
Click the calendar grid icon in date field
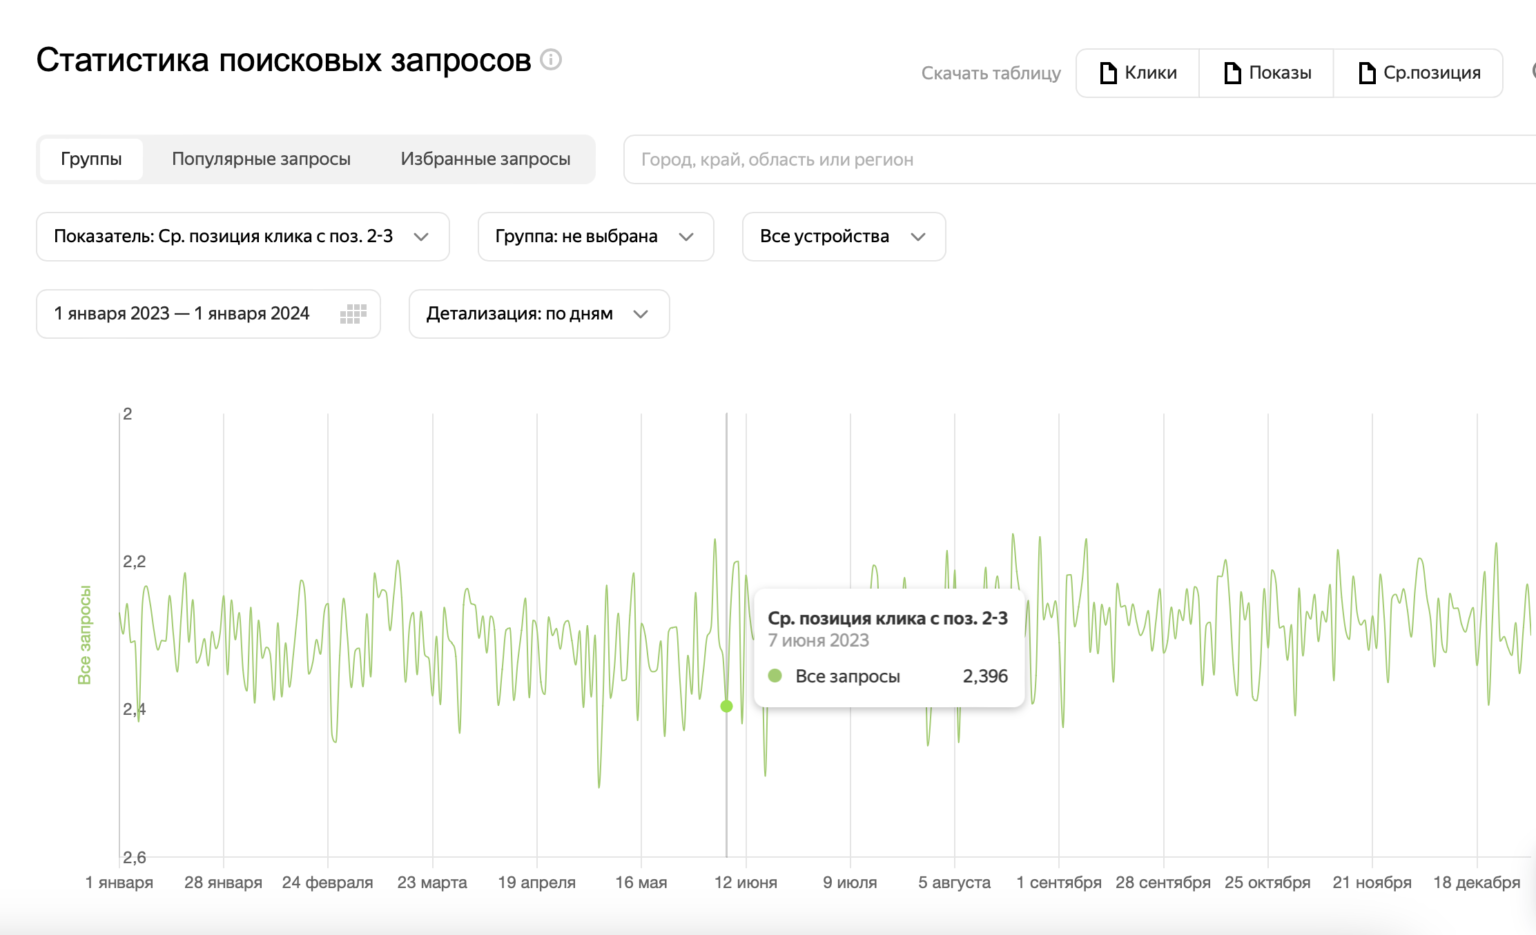353,314
